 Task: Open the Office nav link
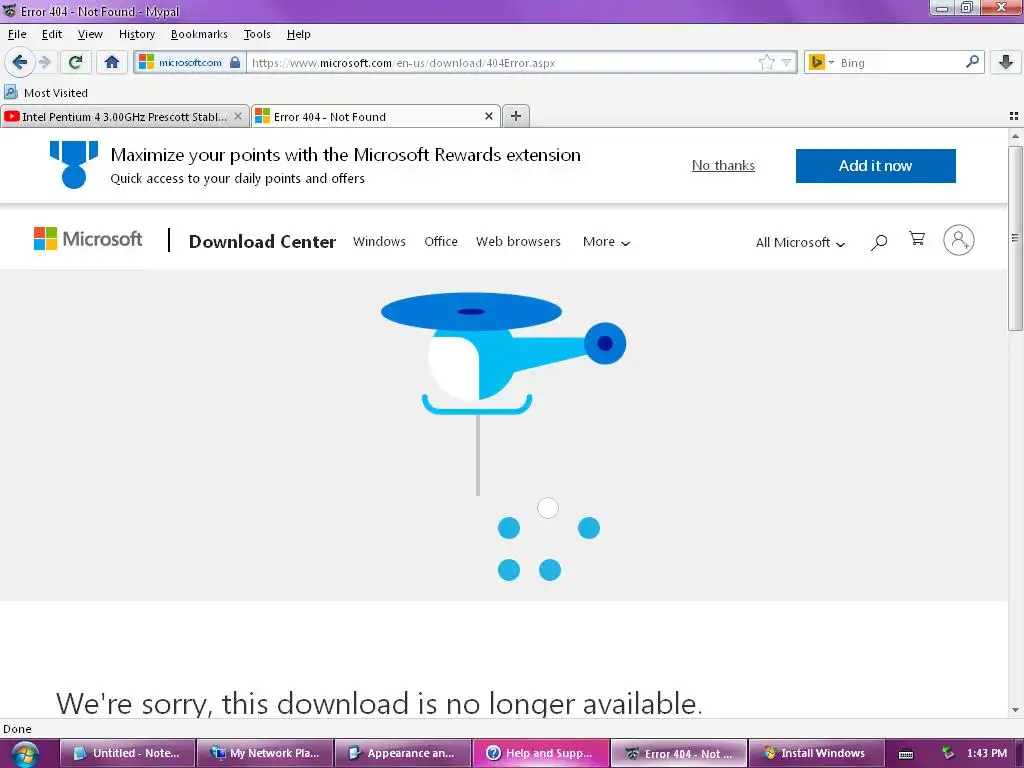click(x=441, y=242)
